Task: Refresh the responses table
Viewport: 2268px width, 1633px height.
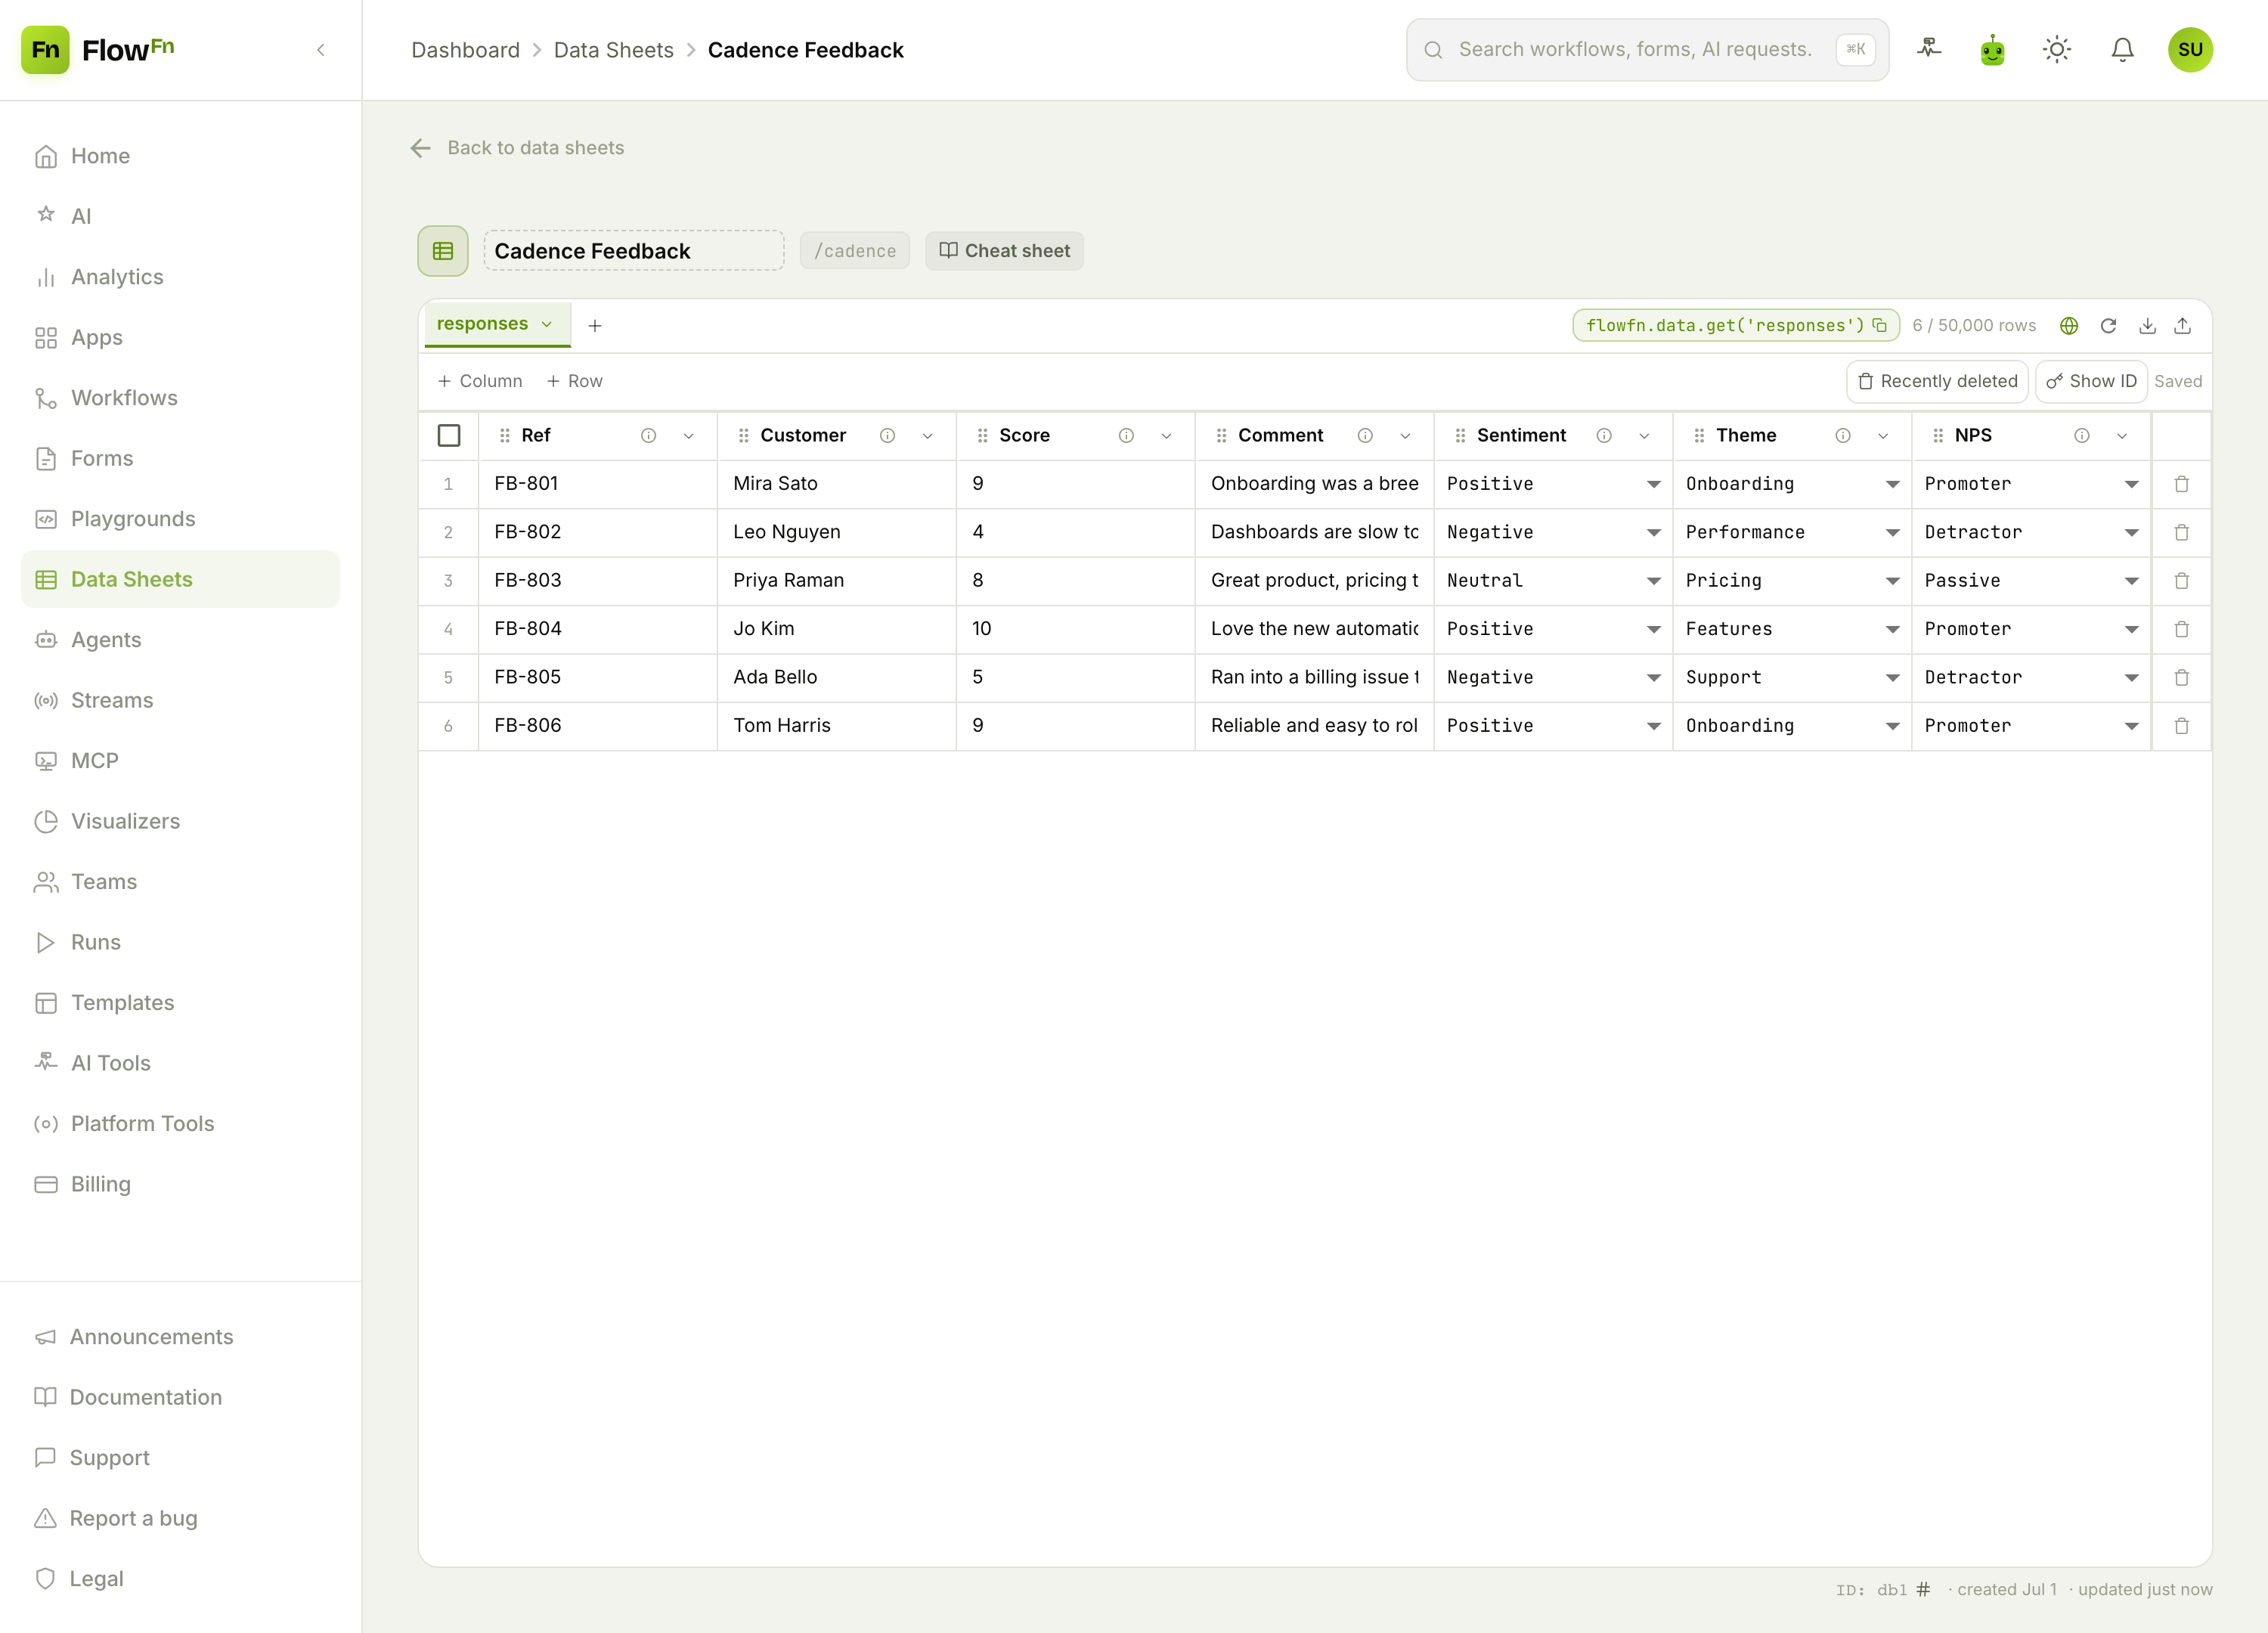Action: pos(2108,326)
